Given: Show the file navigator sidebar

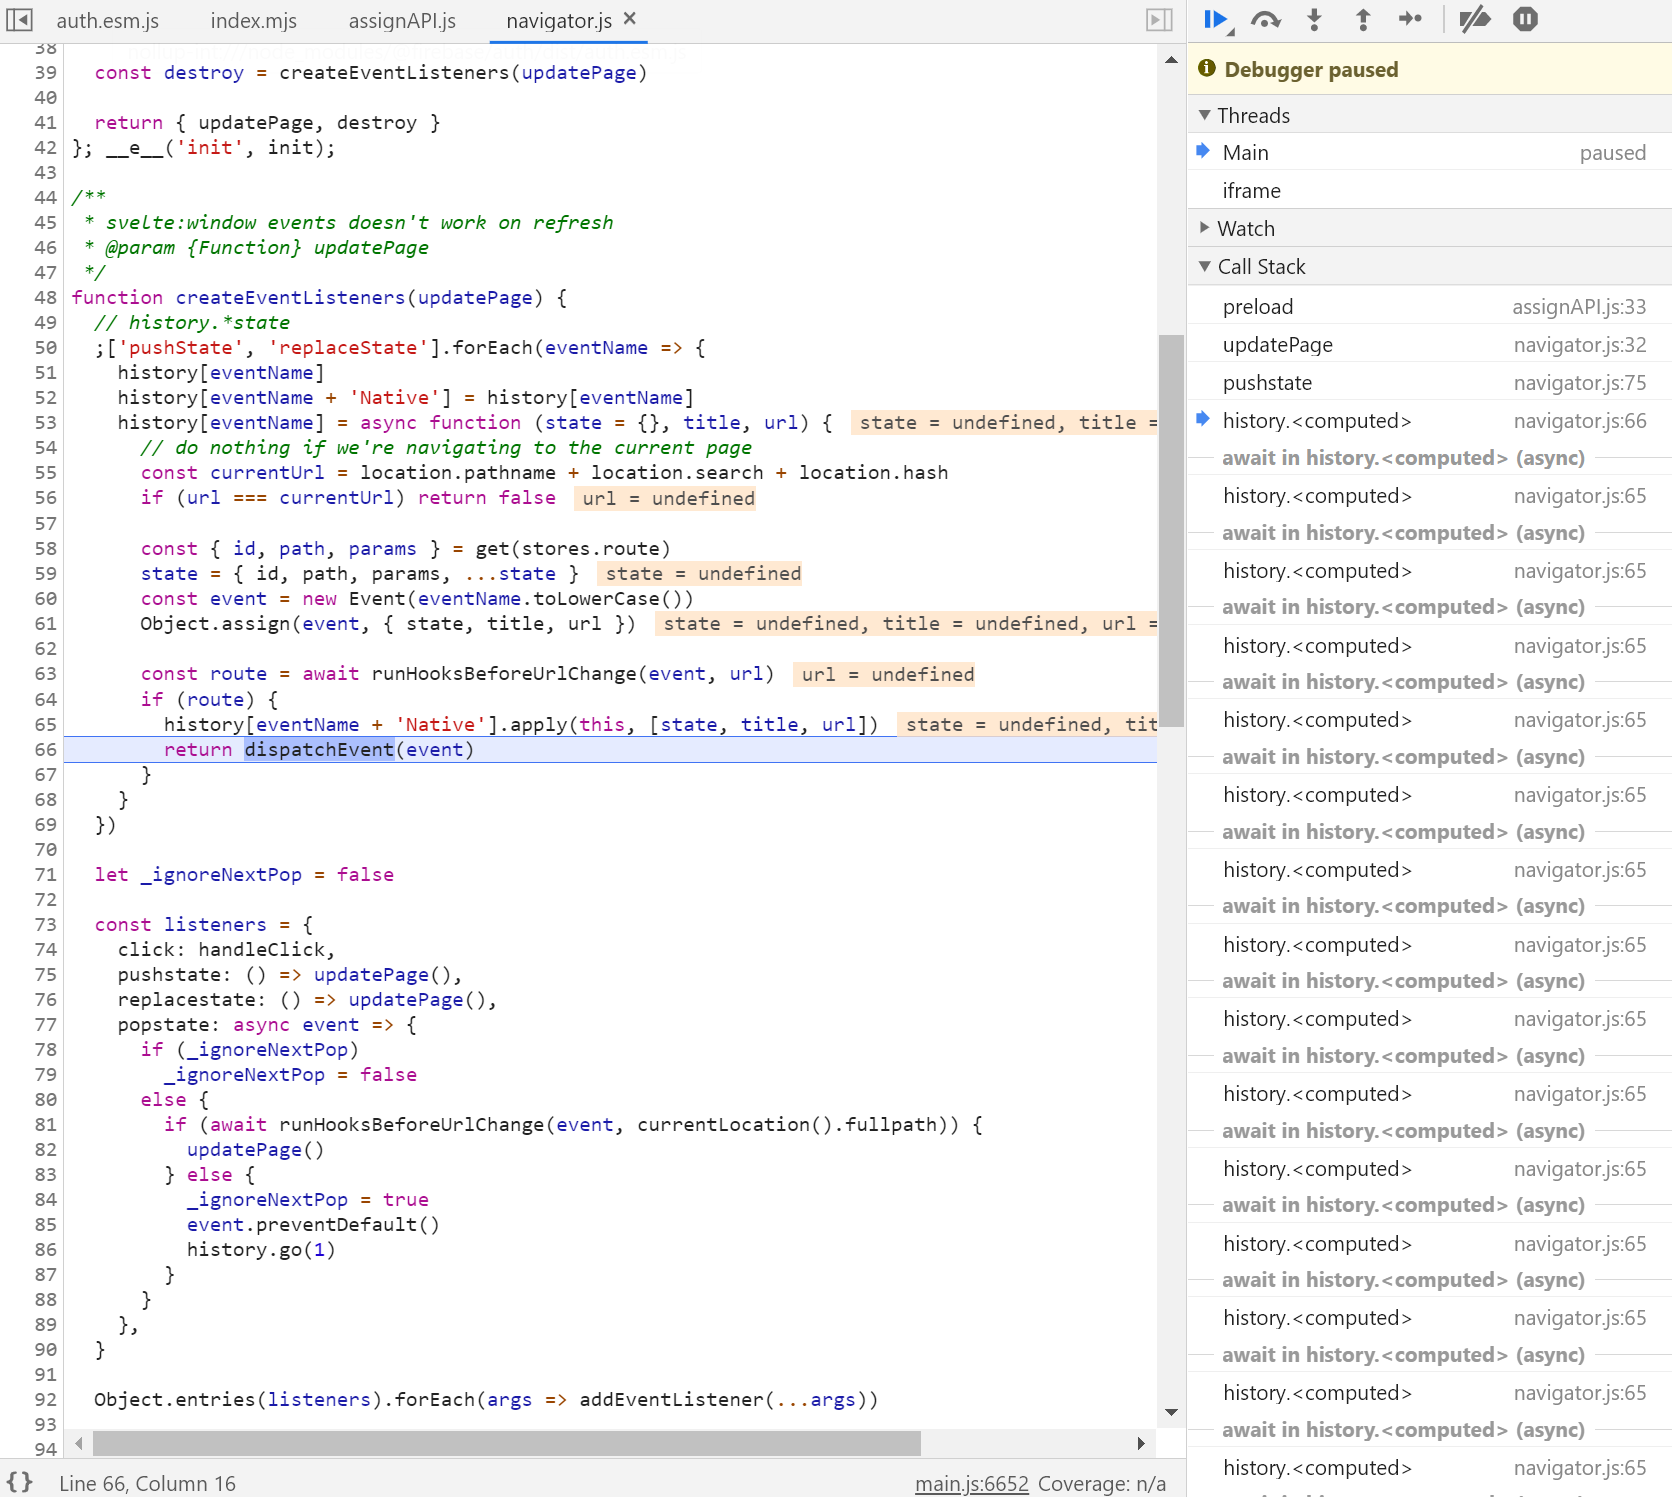Looking at the screenshot, I should pyautogui.click(x=20, y=20).
